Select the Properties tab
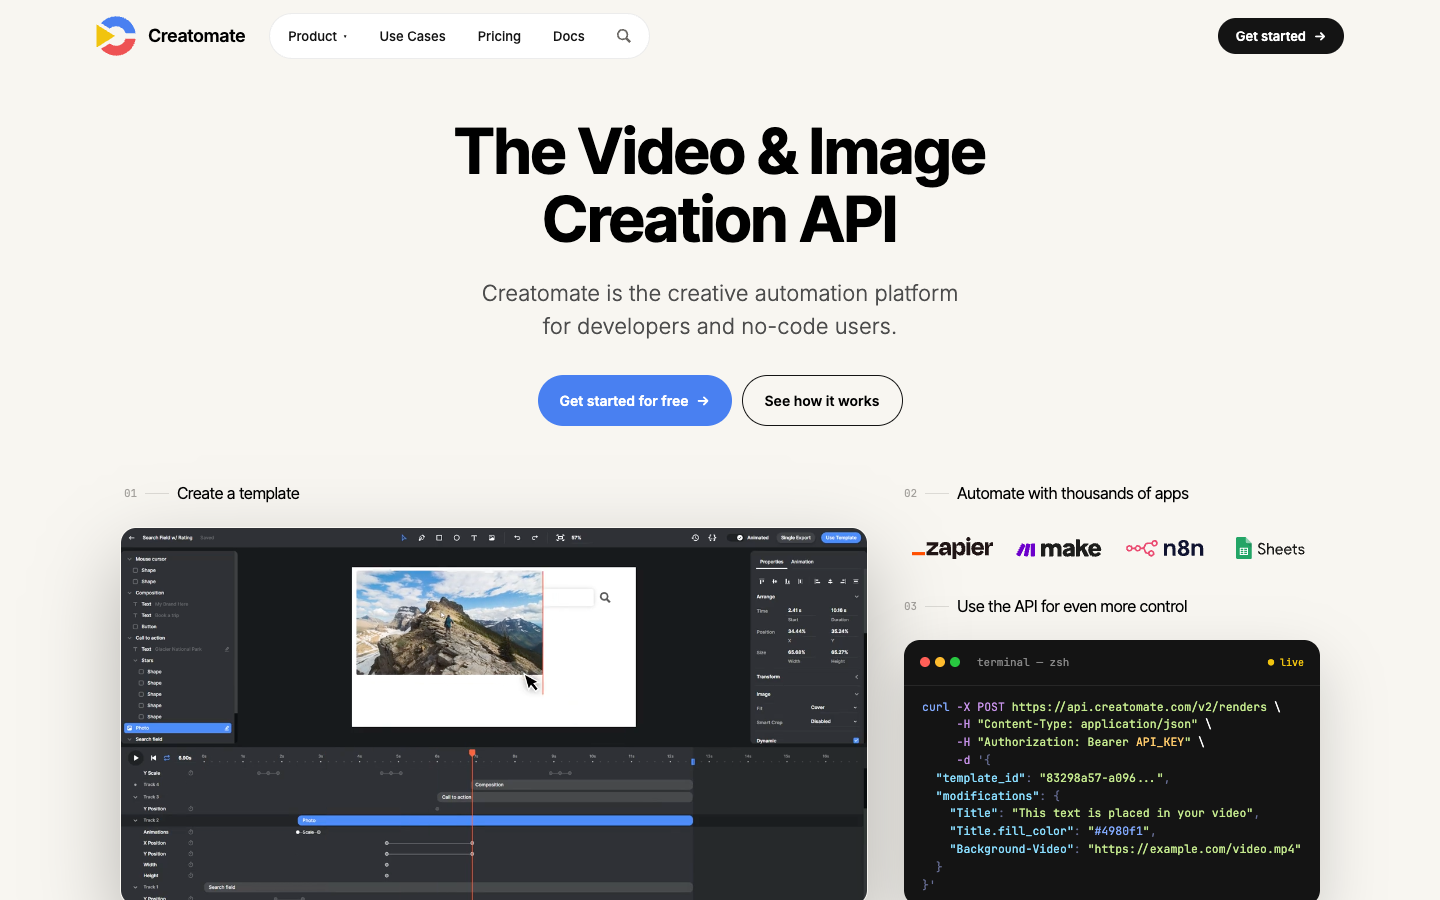This screenshot has width=1440, height=900. tap(771, 562)
